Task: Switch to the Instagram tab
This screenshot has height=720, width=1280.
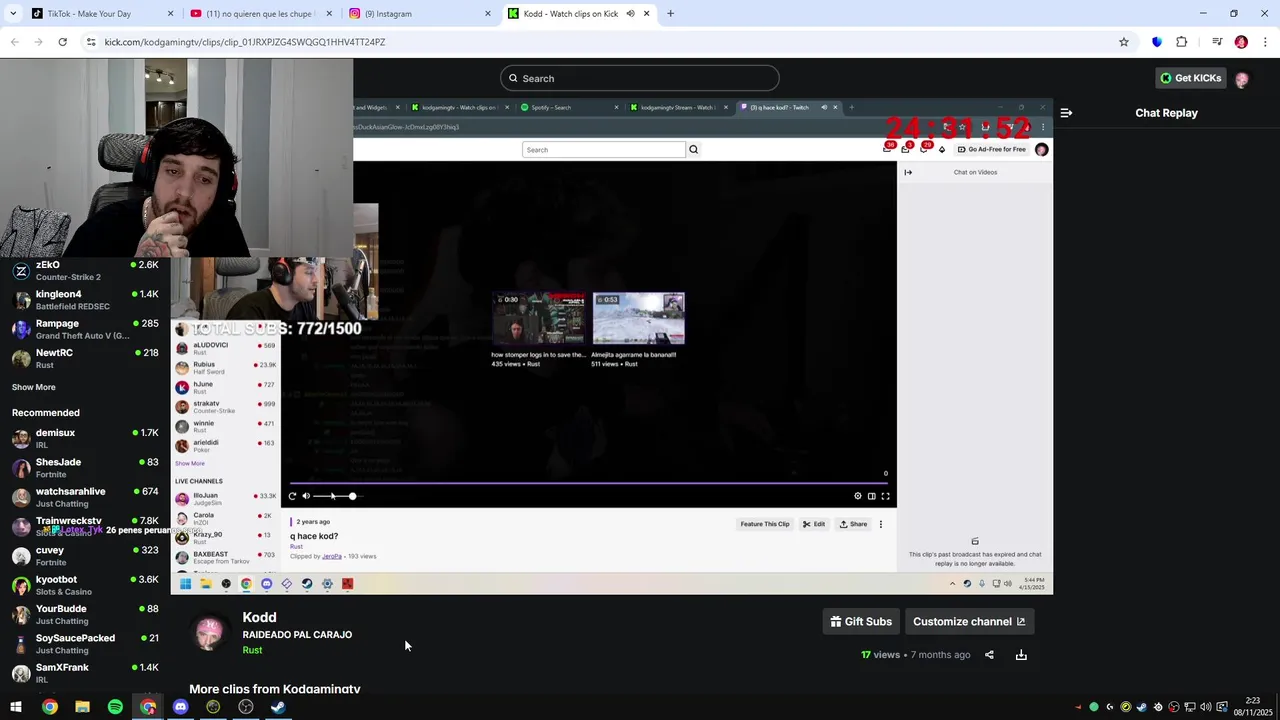Action: [420, 14]
